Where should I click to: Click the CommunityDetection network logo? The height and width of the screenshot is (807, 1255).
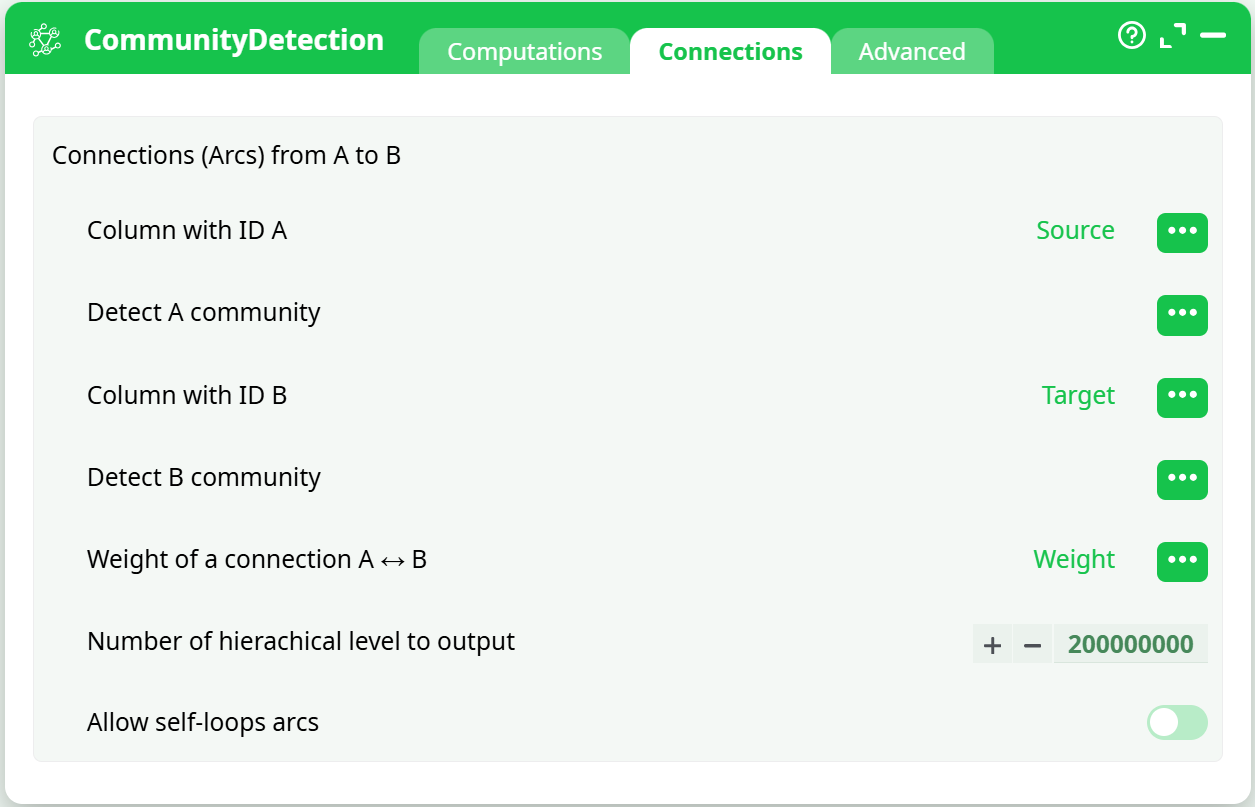point(44,39)
